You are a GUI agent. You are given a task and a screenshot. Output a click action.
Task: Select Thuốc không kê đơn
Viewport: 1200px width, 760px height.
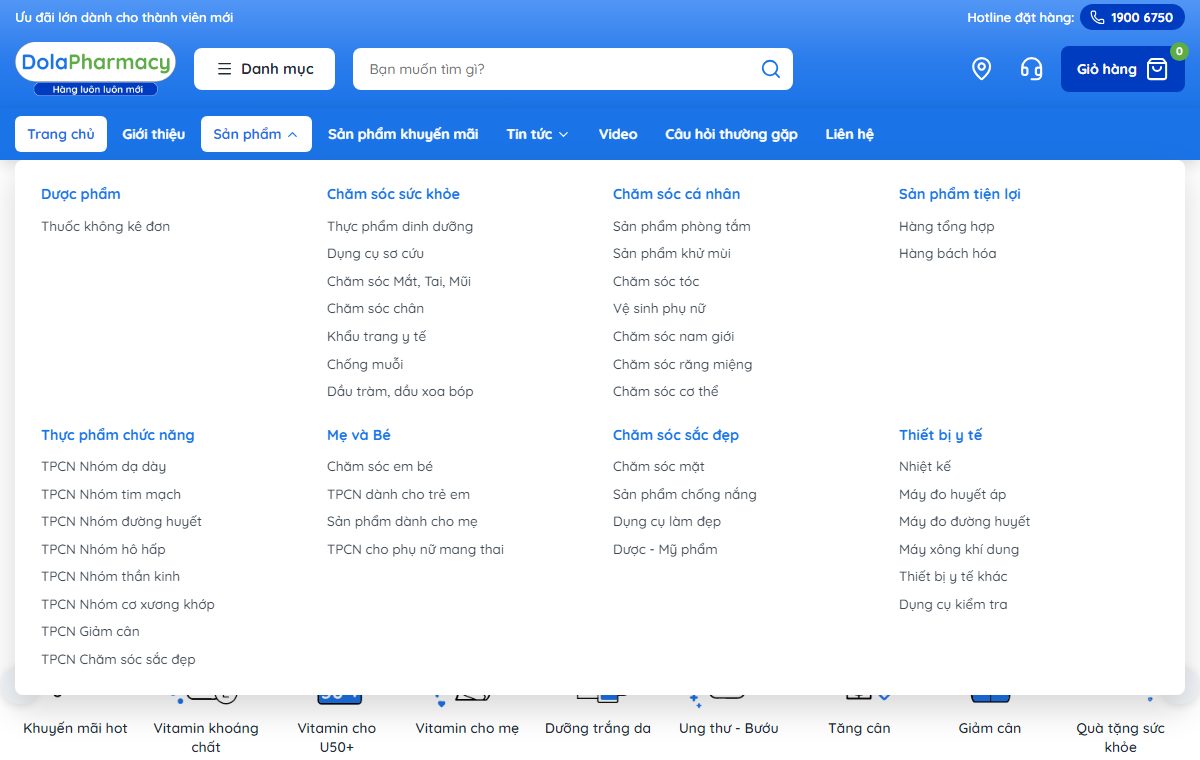pos(106,226)
